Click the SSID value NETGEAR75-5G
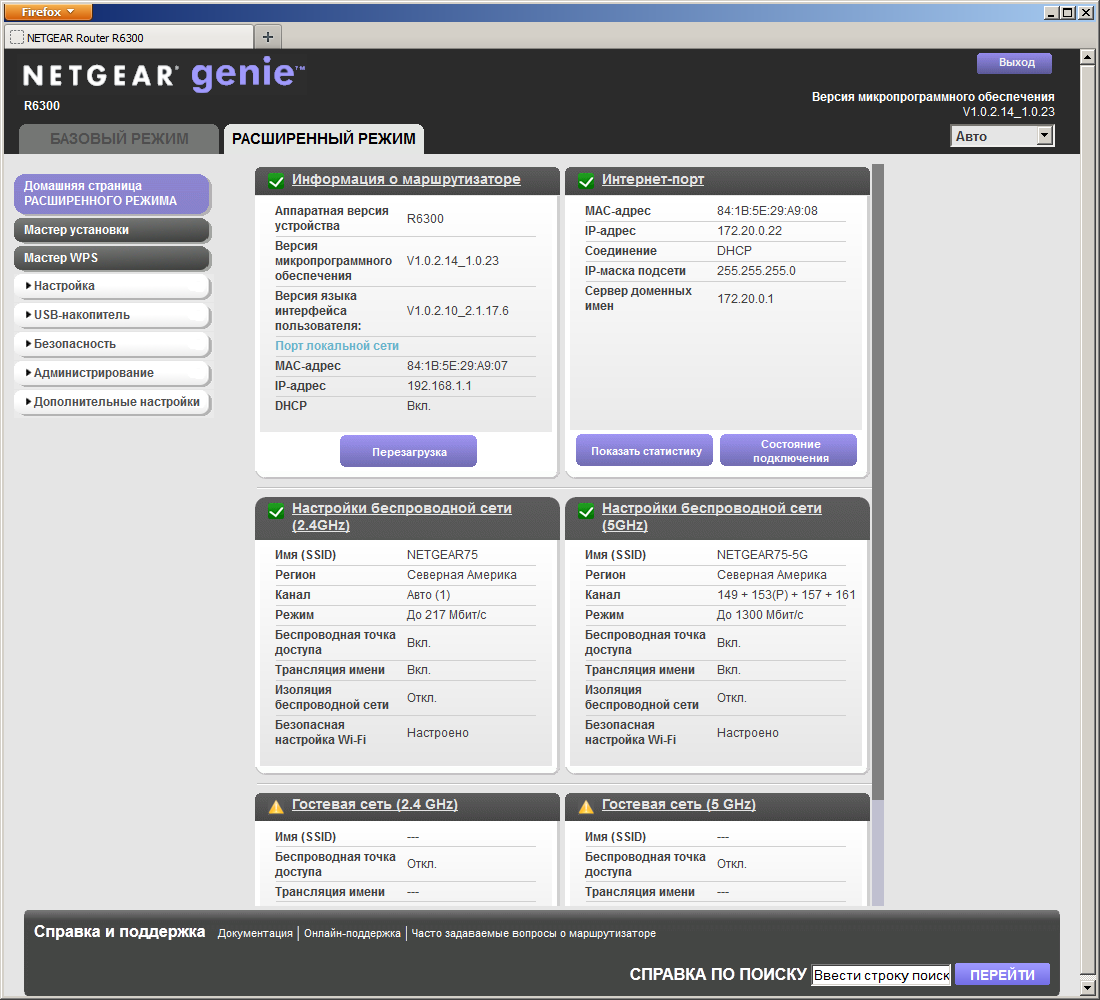 762,555
